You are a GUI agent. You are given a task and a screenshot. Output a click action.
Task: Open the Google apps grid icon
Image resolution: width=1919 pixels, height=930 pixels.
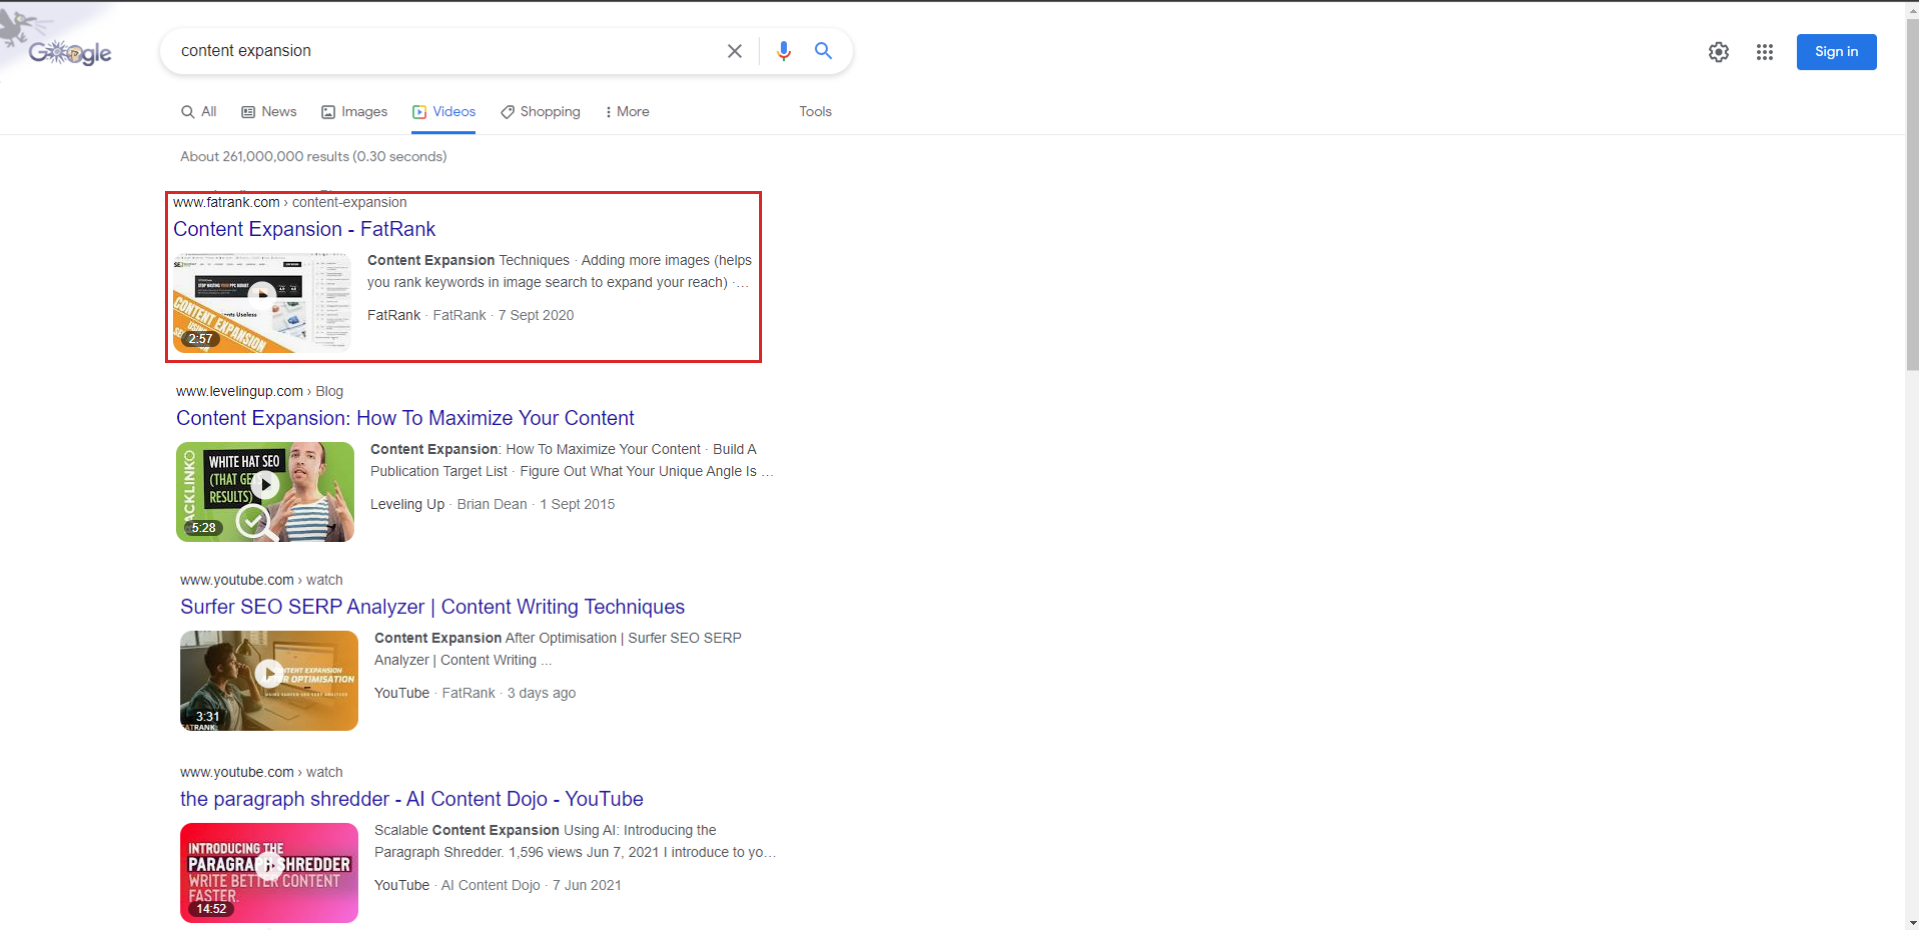[1764, 52]
